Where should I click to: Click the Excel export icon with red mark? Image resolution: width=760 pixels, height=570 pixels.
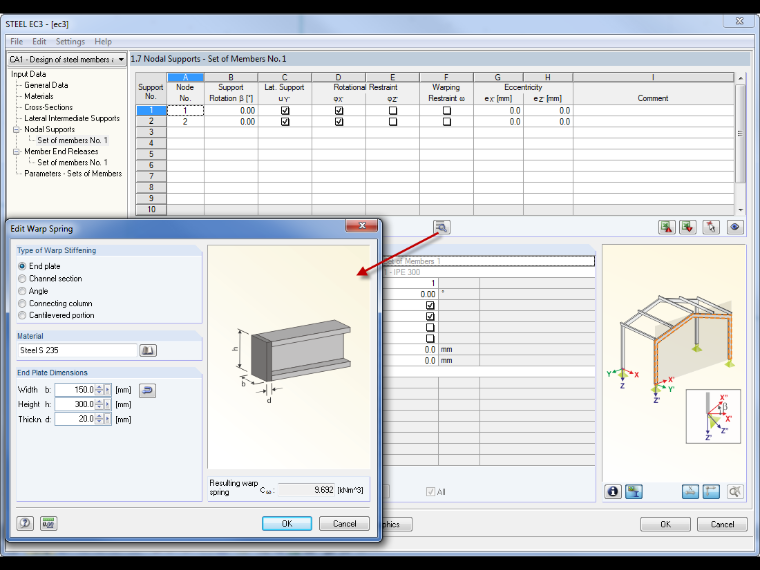(667, 227)
